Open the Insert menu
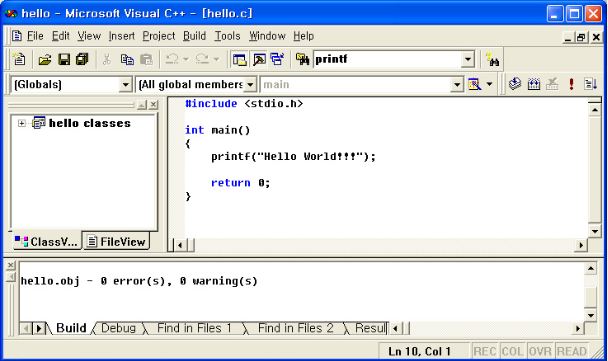Viewport: 608px width, 361px height. (121, 36)
